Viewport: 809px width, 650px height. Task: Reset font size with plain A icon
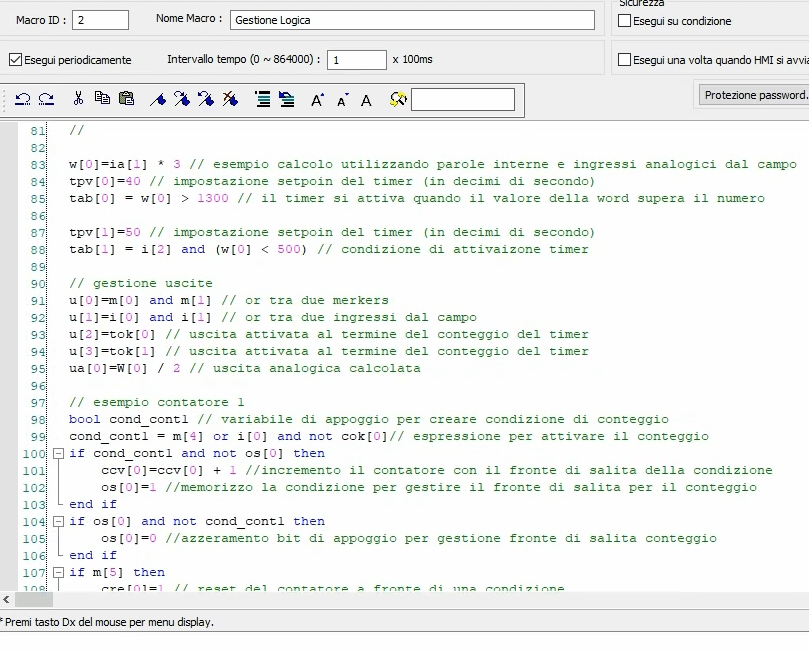[x=366, y=101]
